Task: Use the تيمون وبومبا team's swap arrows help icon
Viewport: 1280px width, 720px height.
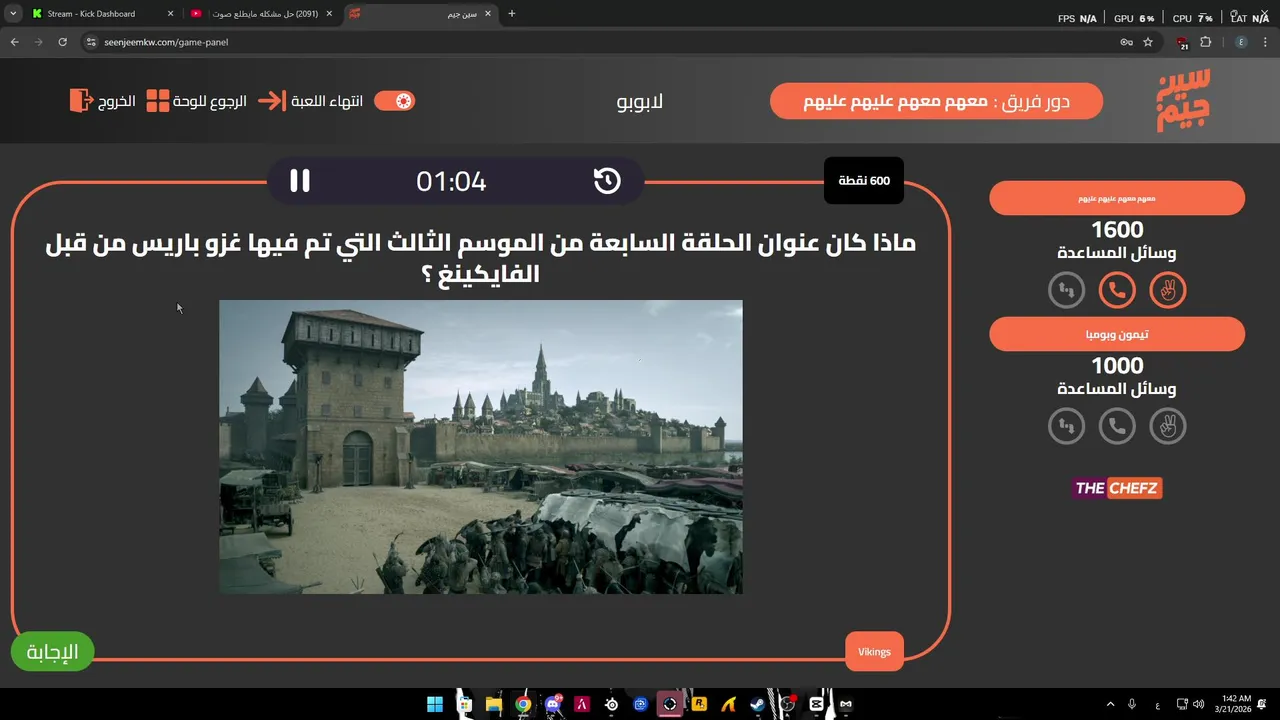Action: [1066, 426]
